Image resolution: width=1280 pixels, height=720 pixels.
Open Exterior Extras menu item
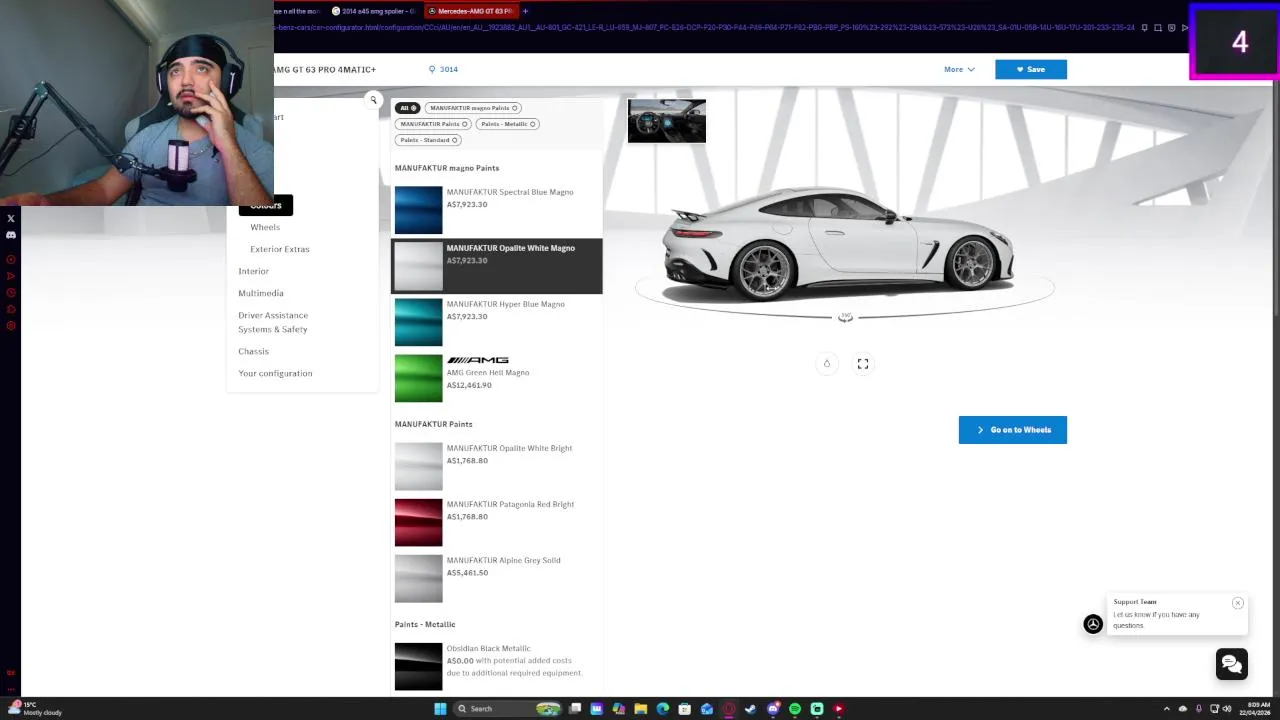click(x=280, y=249)
